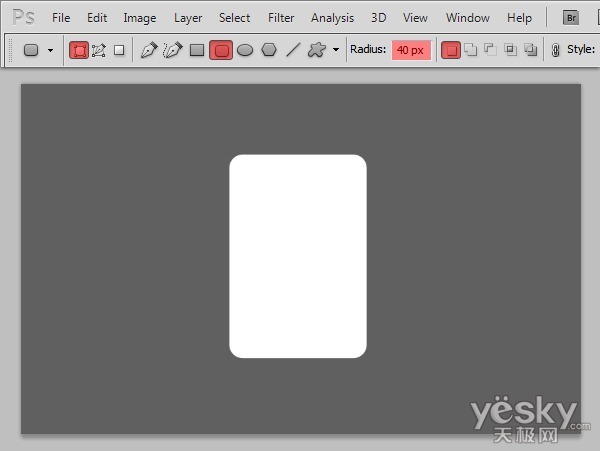The height and width of the screenshot is (451, 600).
Task: Open the Window menu
Action: point(468,18)
